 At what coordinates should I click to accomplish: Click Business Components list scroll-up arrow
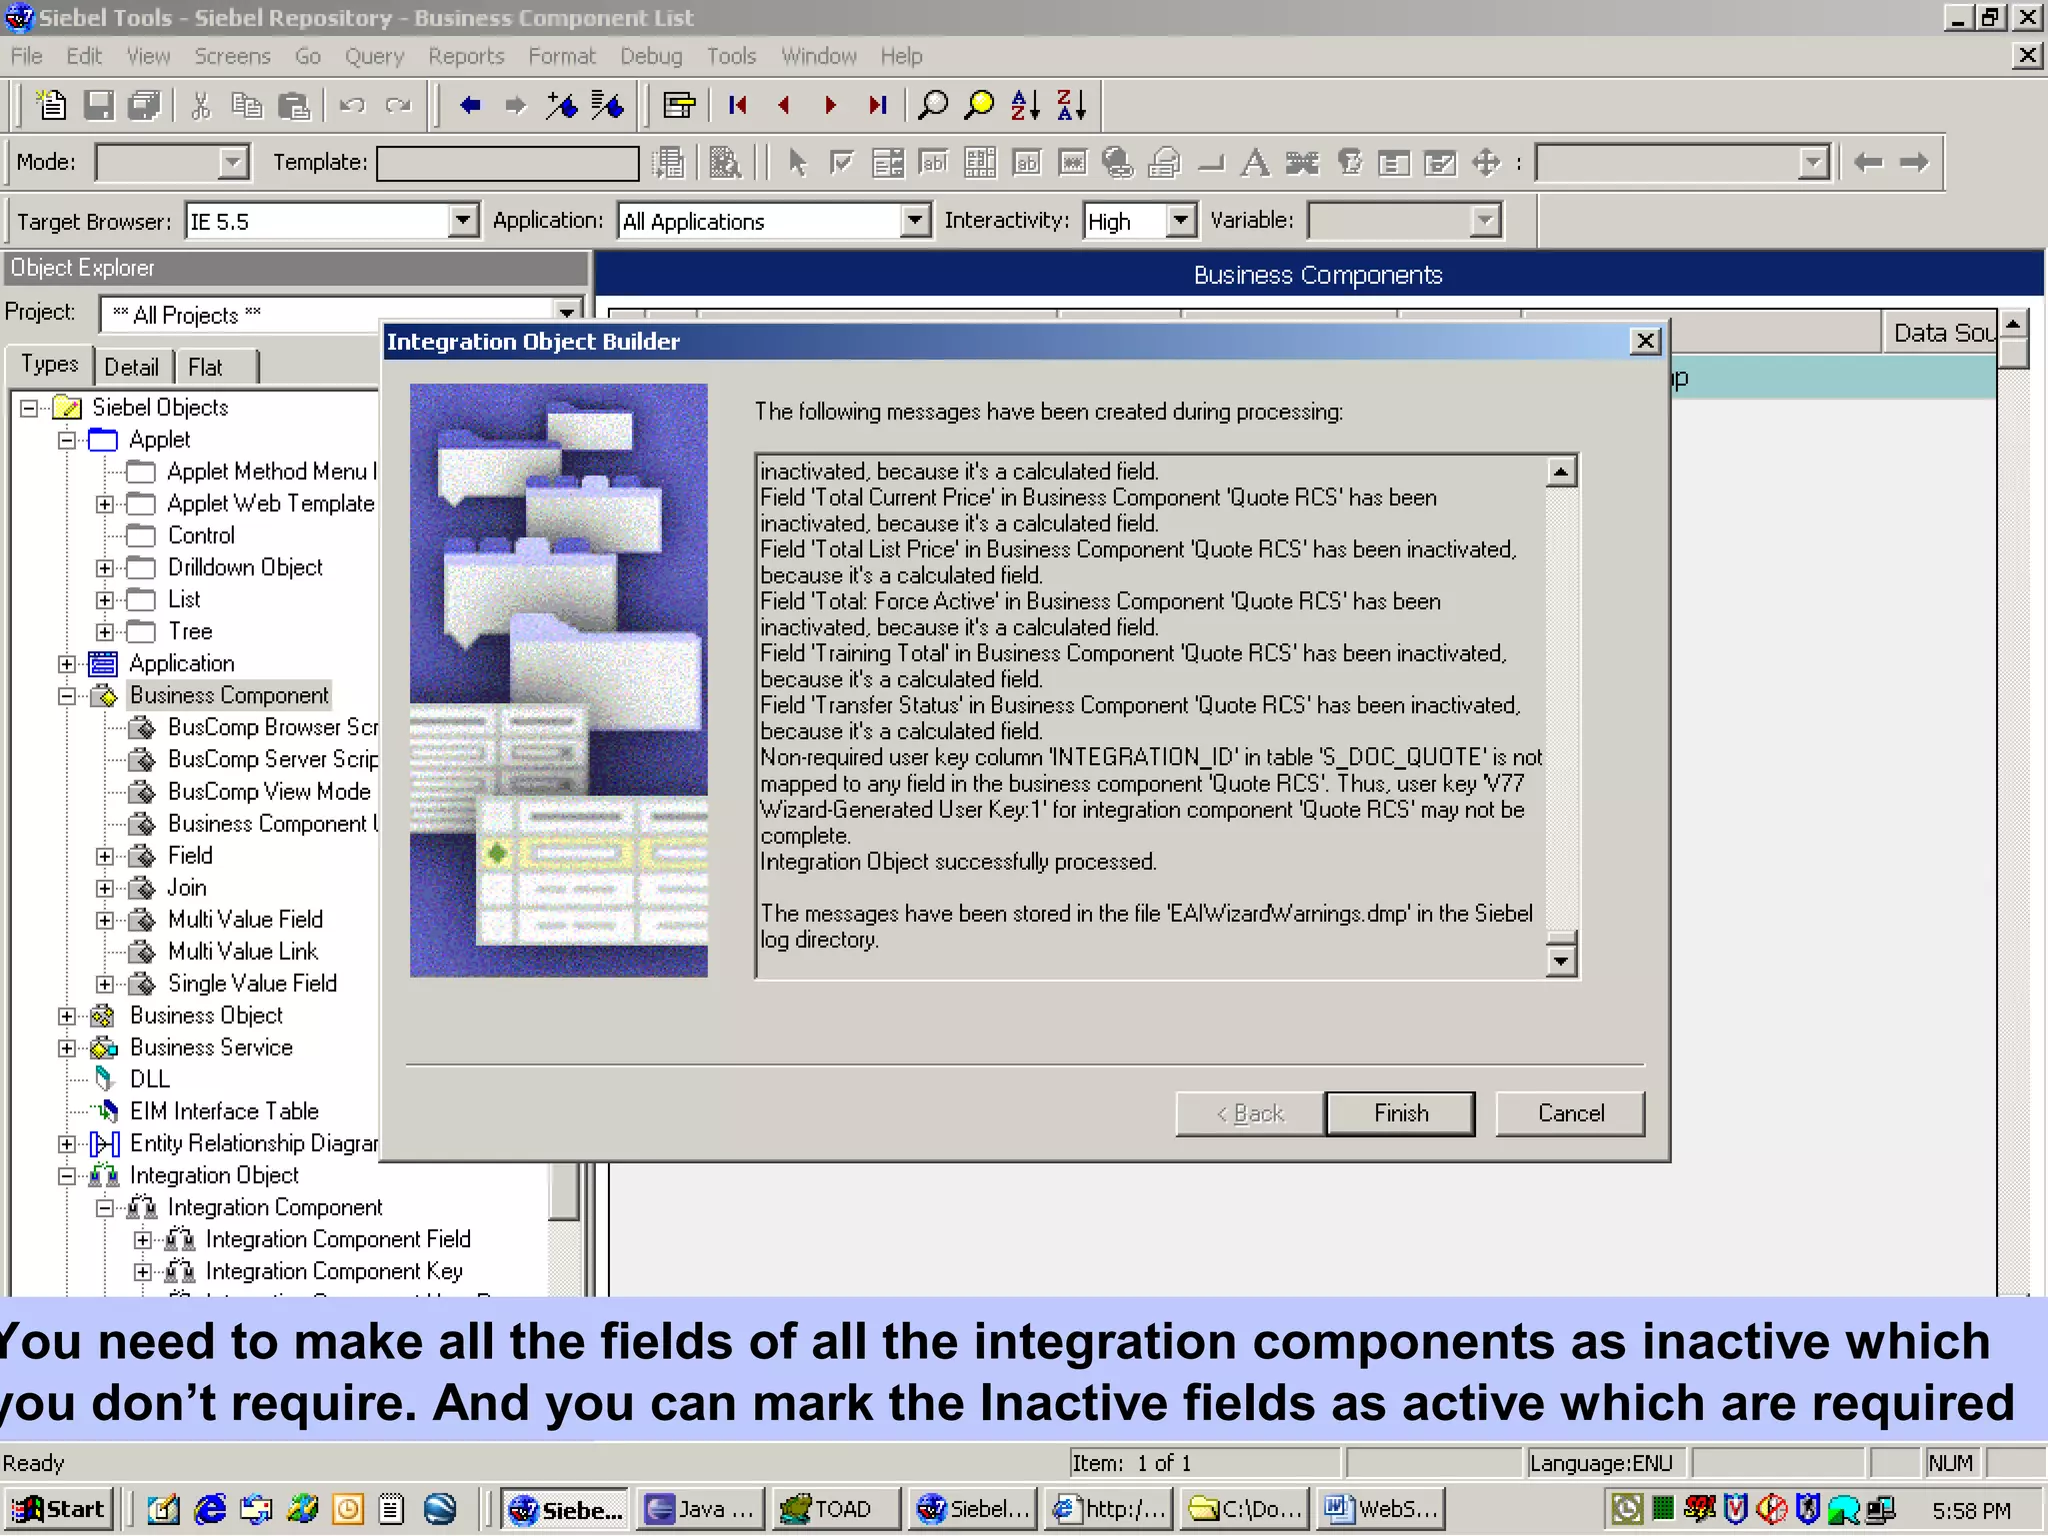(x=2013, y=323)
